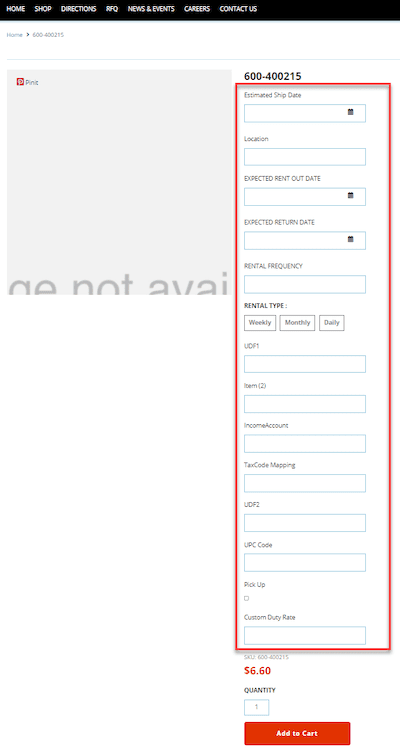Screen dimensions: 400x750
Task: Tick the Pick Up checkbox
Action: (246, 598)
